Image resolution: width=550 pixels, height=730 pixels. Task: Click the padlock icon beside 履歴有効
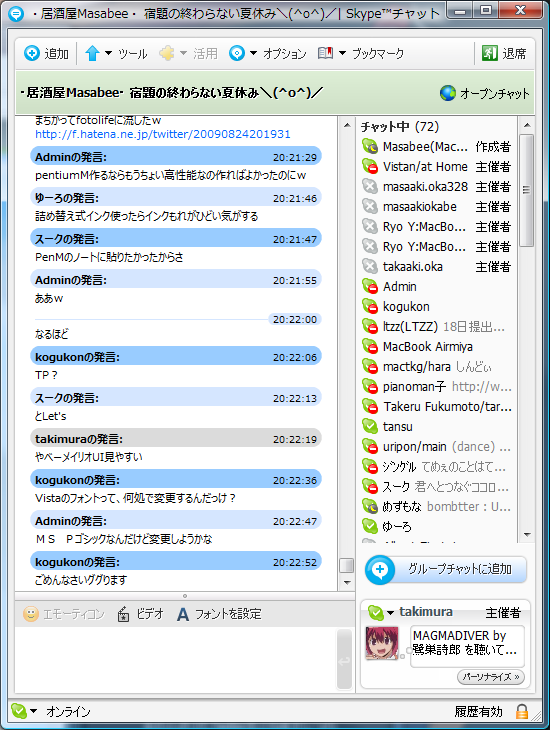pyautogui.click(x=522, y=711)
